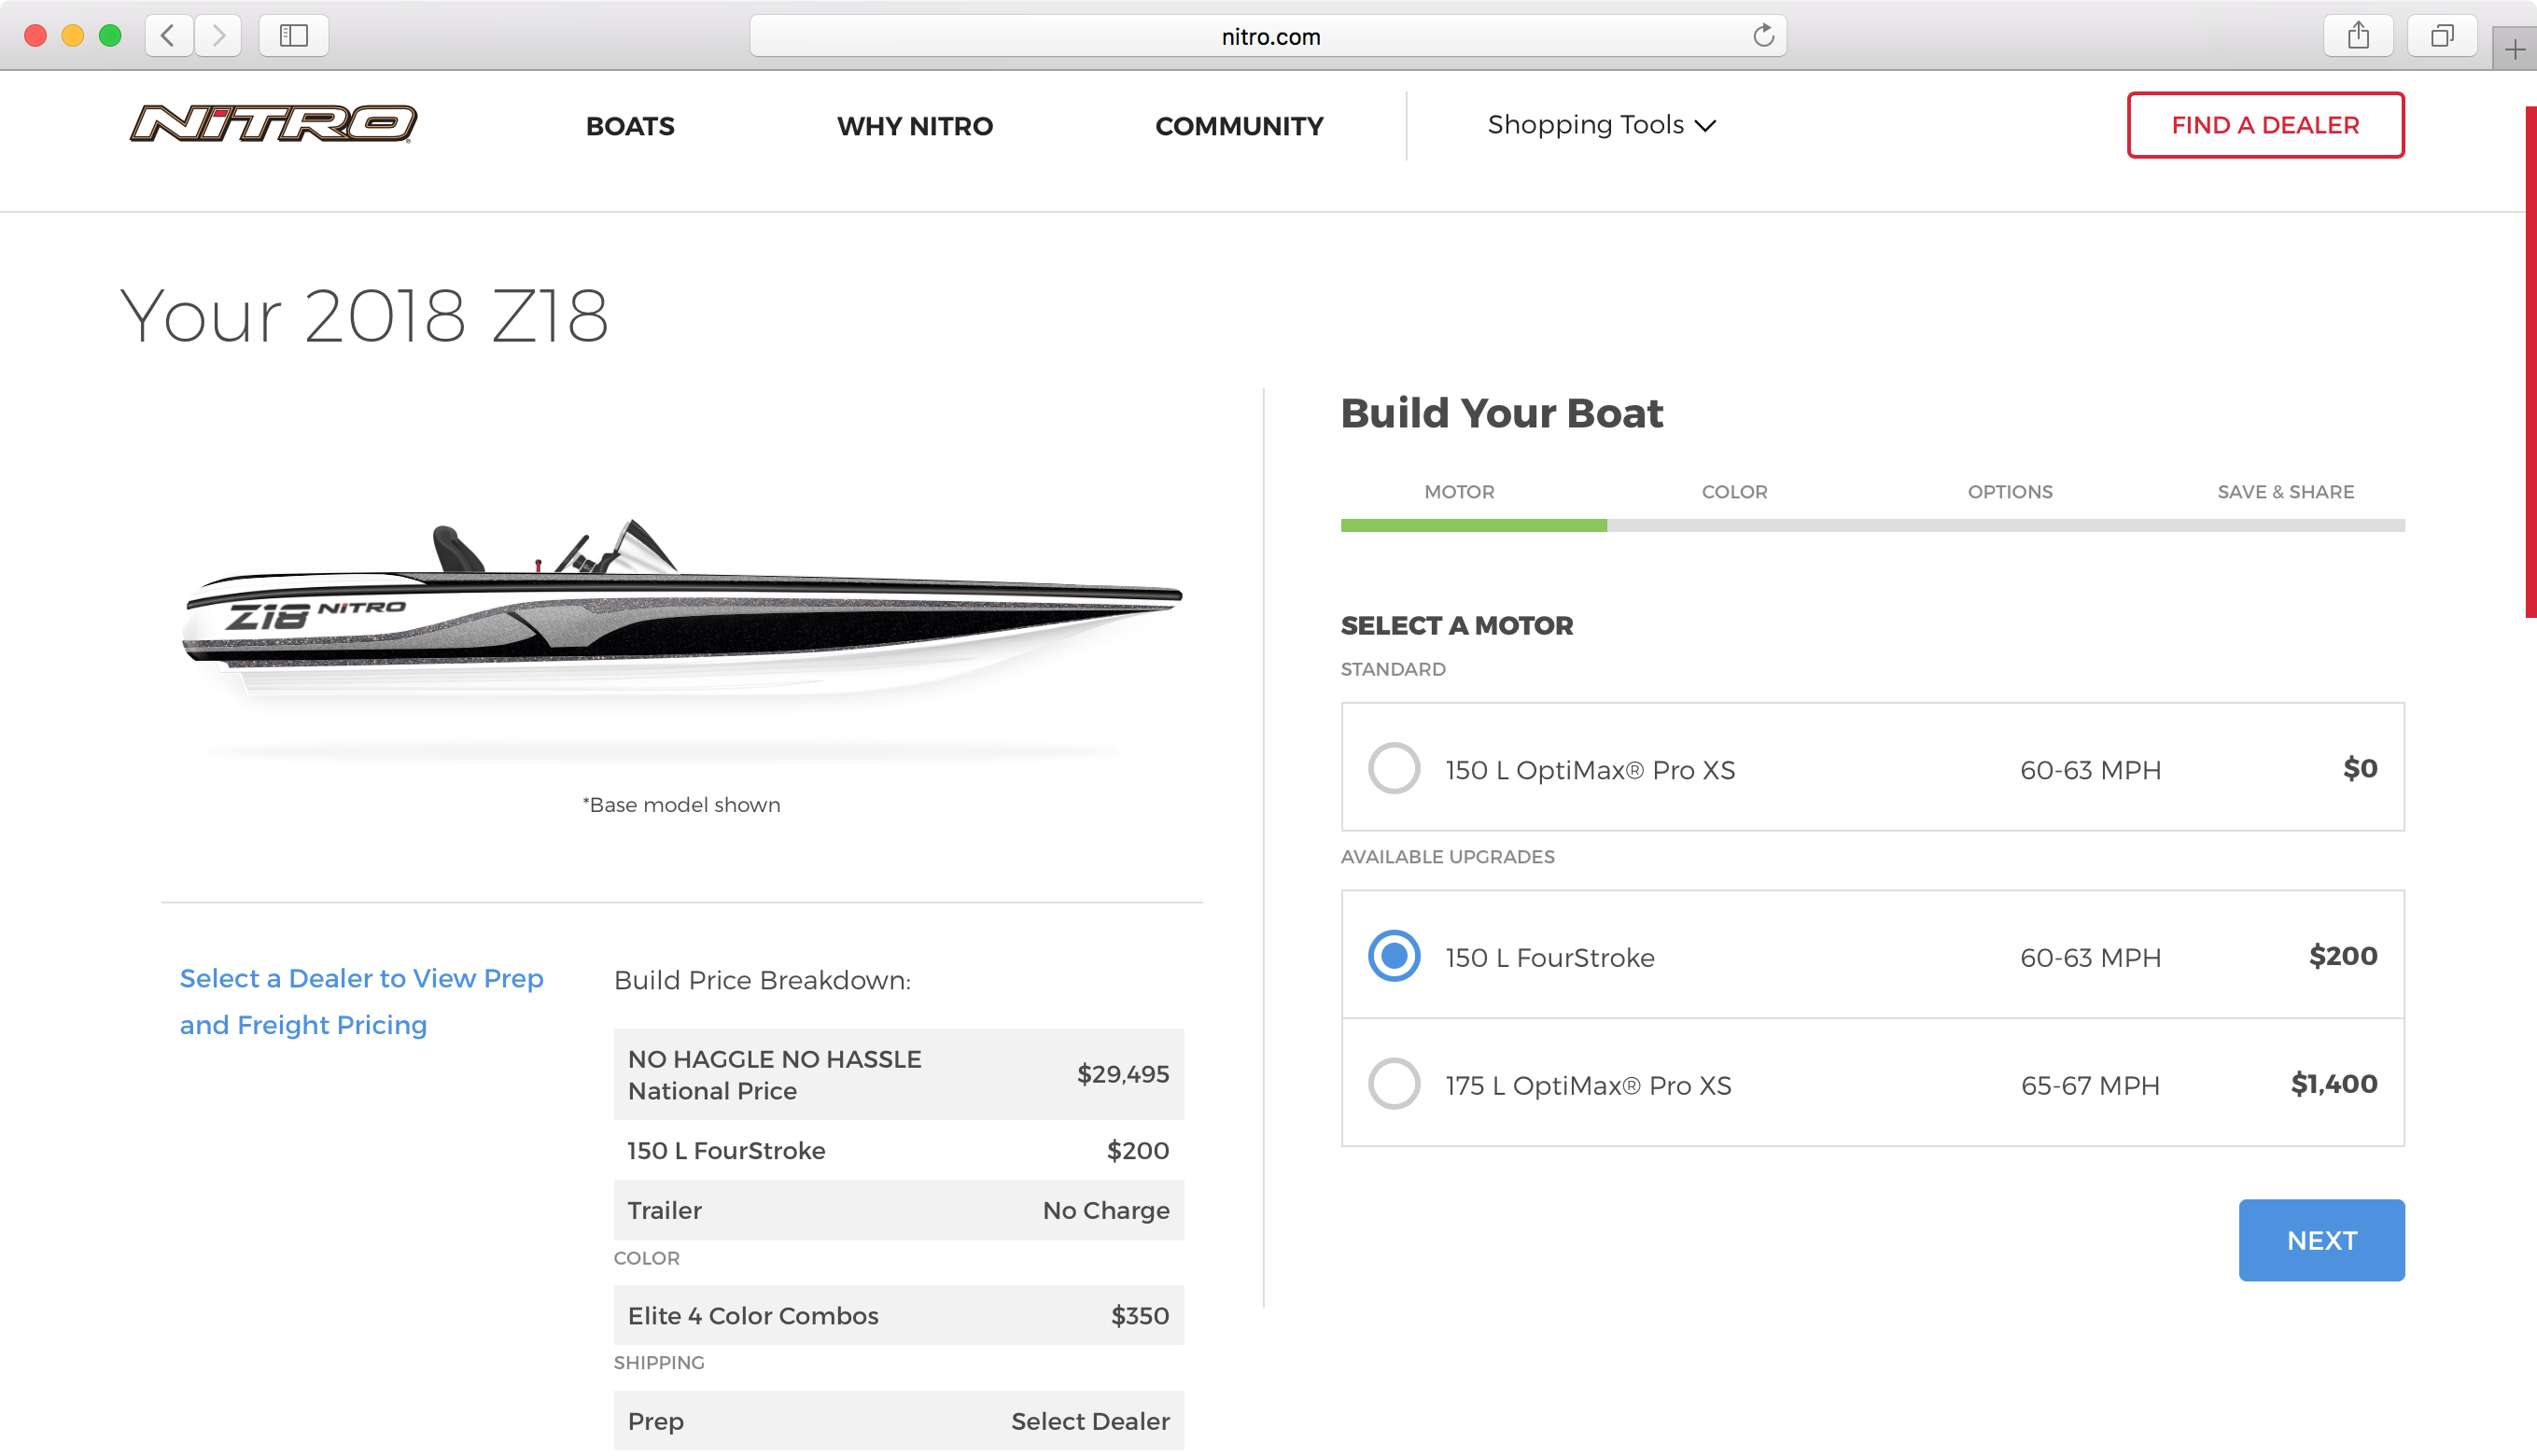Click 'Select Dealer' in Prep row

1090,1421
